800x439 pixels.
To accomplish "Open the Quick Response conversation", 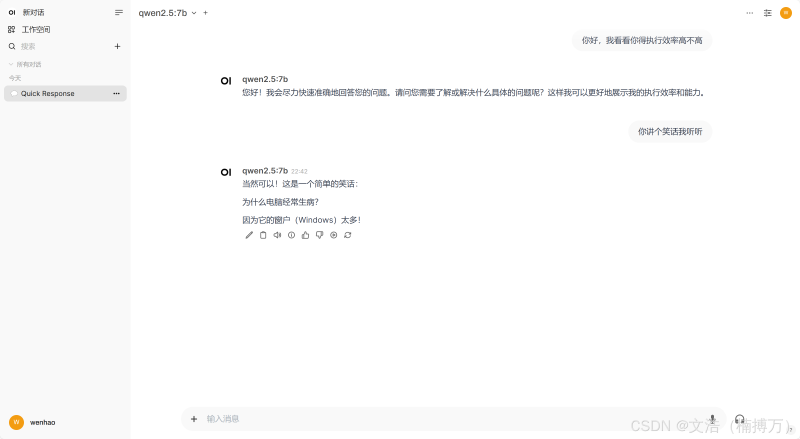I will (x=65, y=93).
